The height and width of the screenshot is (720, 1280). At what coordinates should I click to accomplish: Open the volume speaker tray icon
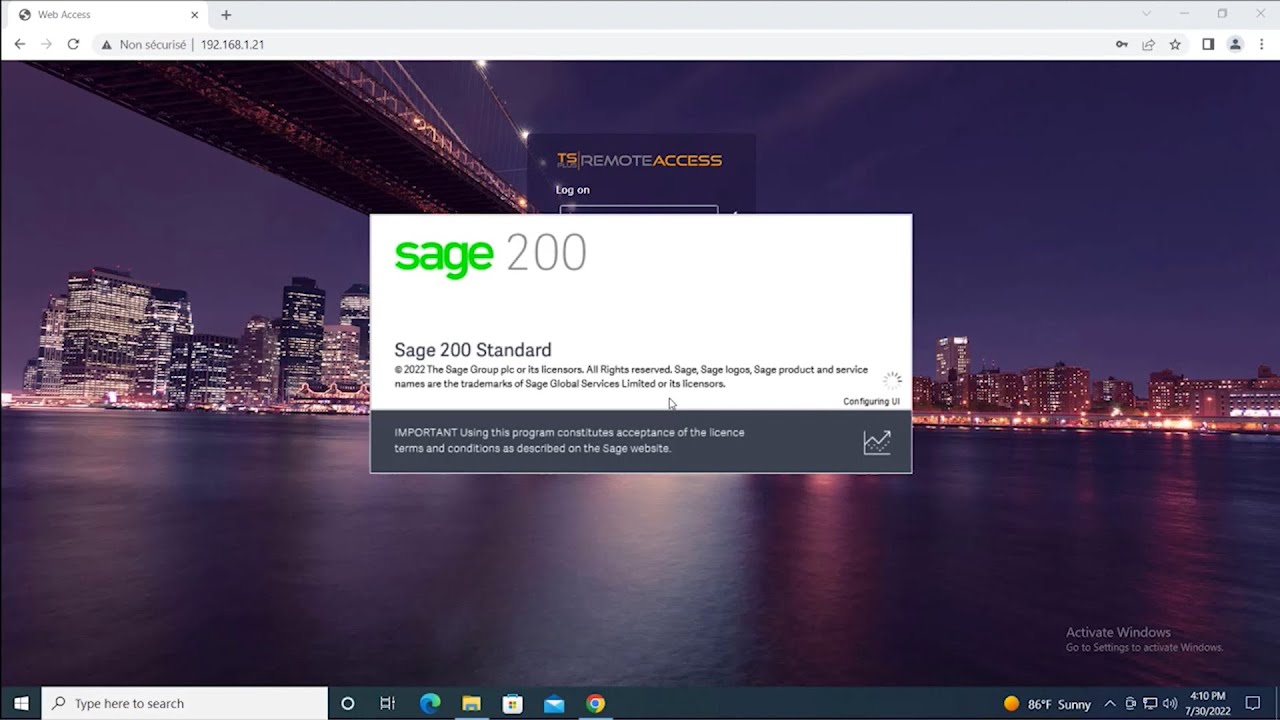pyautogui.click(x=1170, y=704)
